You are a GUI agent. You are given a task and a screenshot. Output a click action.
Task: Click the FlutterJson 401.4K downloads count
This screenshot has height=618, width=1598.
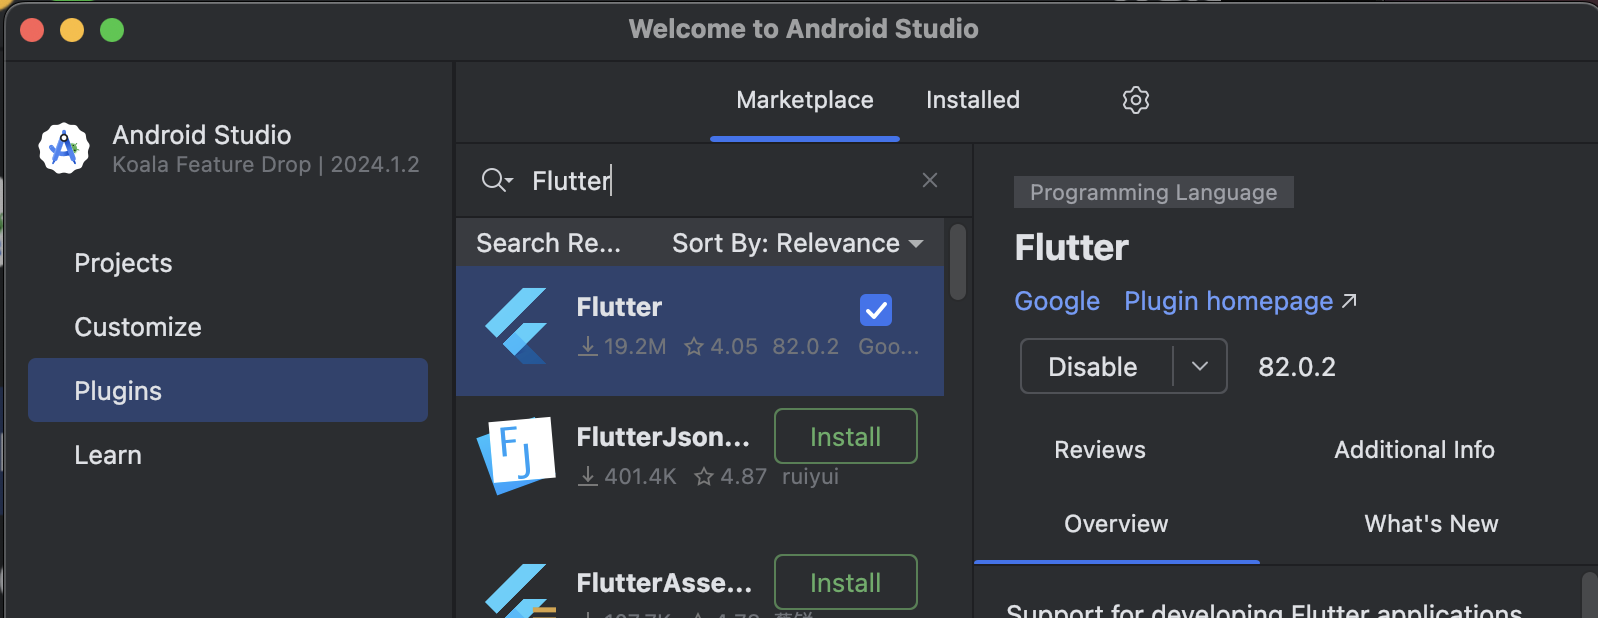(x=627, y=476)
